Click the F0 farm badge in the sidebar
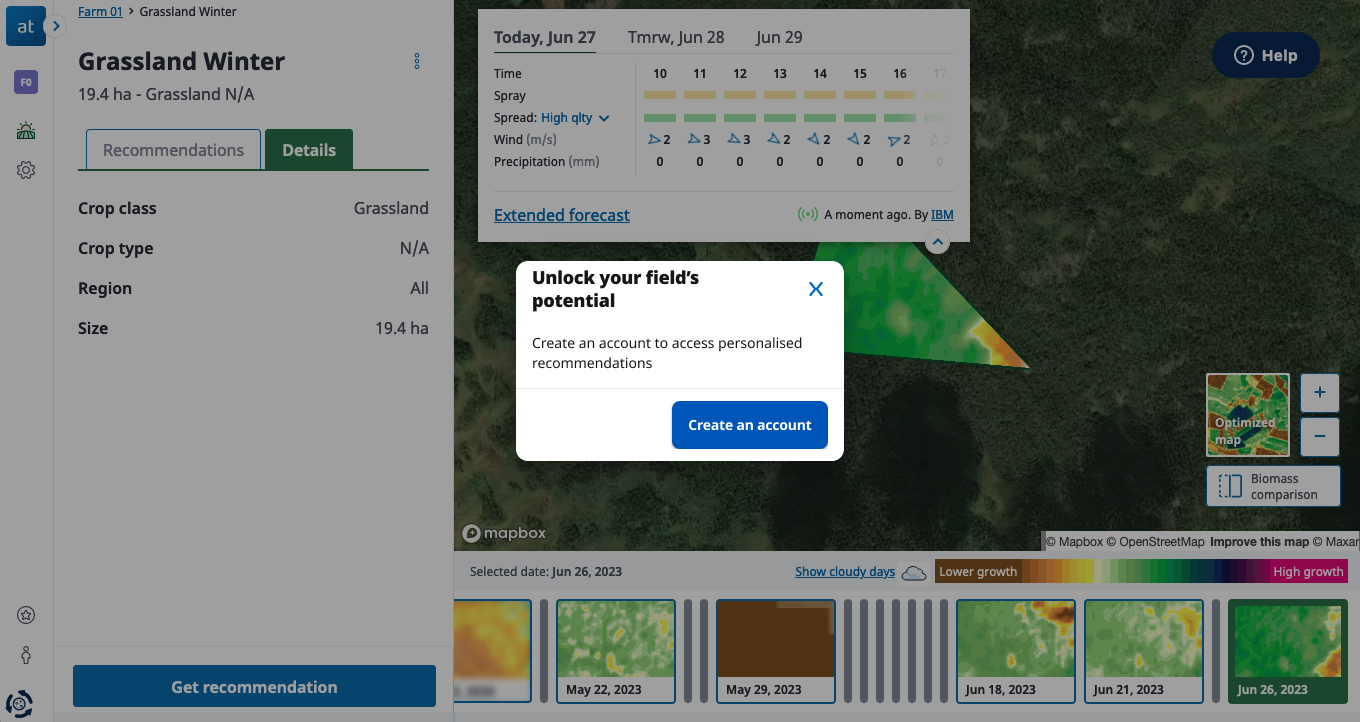This screenshot has width=1360, height=722. [25, 81]
